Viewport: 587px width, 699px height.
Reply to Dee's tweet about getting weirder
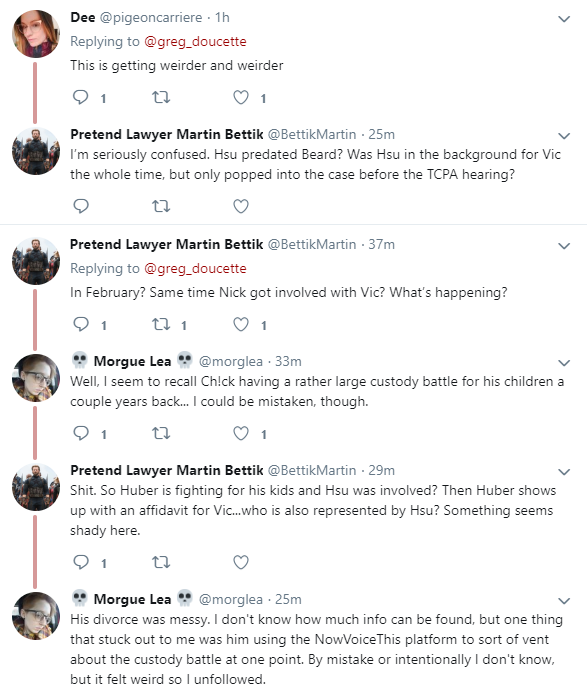(x=81, y=97)
